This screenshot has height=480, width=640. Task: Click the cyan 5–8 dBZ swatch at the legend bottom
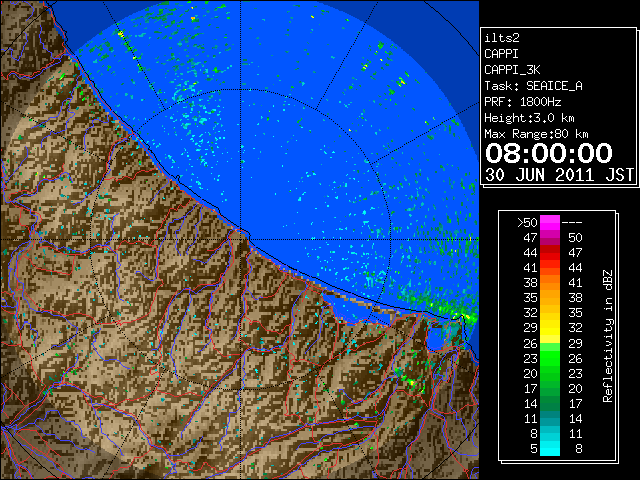tap(550, 448)
